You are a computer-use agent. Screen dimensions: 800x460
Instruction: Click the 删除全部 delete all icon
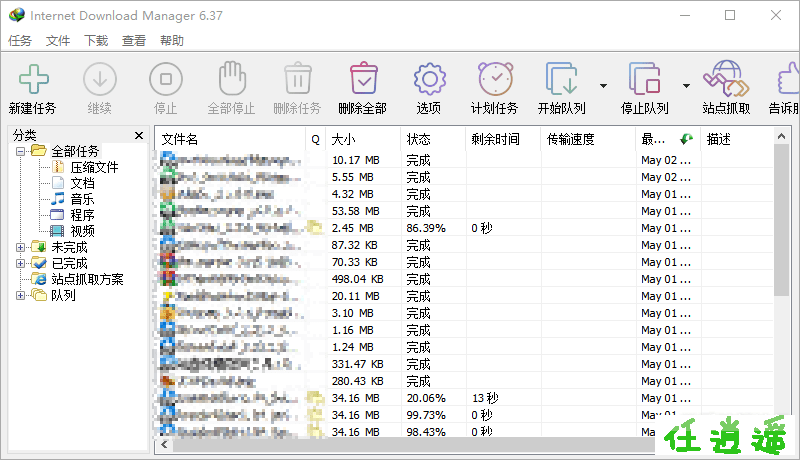[x=364, y=78]
